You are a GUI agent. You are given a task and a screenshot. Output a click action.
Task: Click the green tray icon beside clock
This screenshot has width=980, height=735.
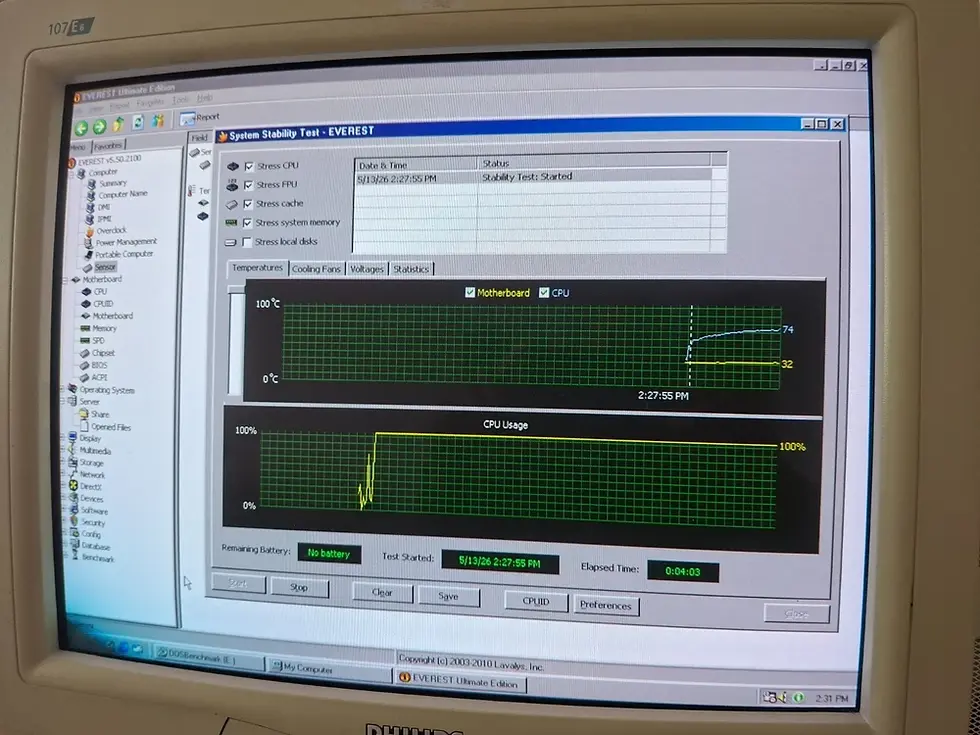tap(798, 698)
